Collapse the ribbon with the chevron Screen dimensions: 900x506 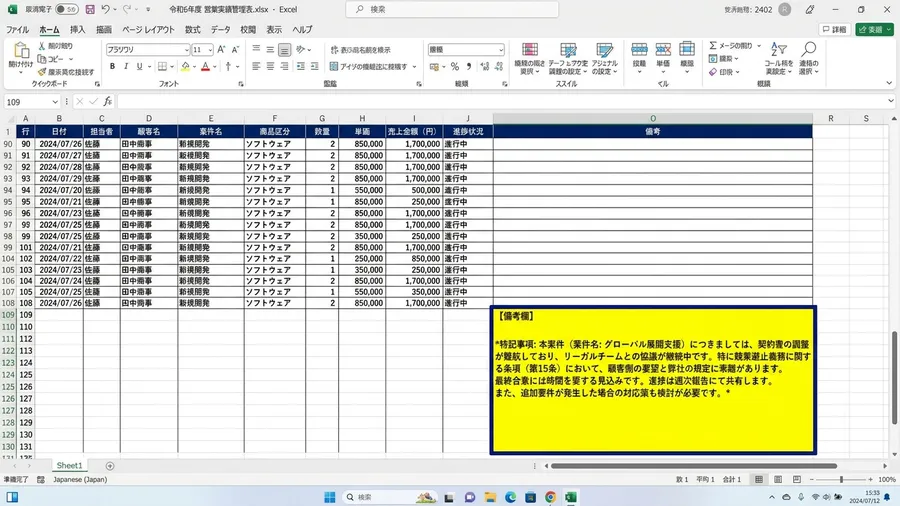(x=889, y=84)
